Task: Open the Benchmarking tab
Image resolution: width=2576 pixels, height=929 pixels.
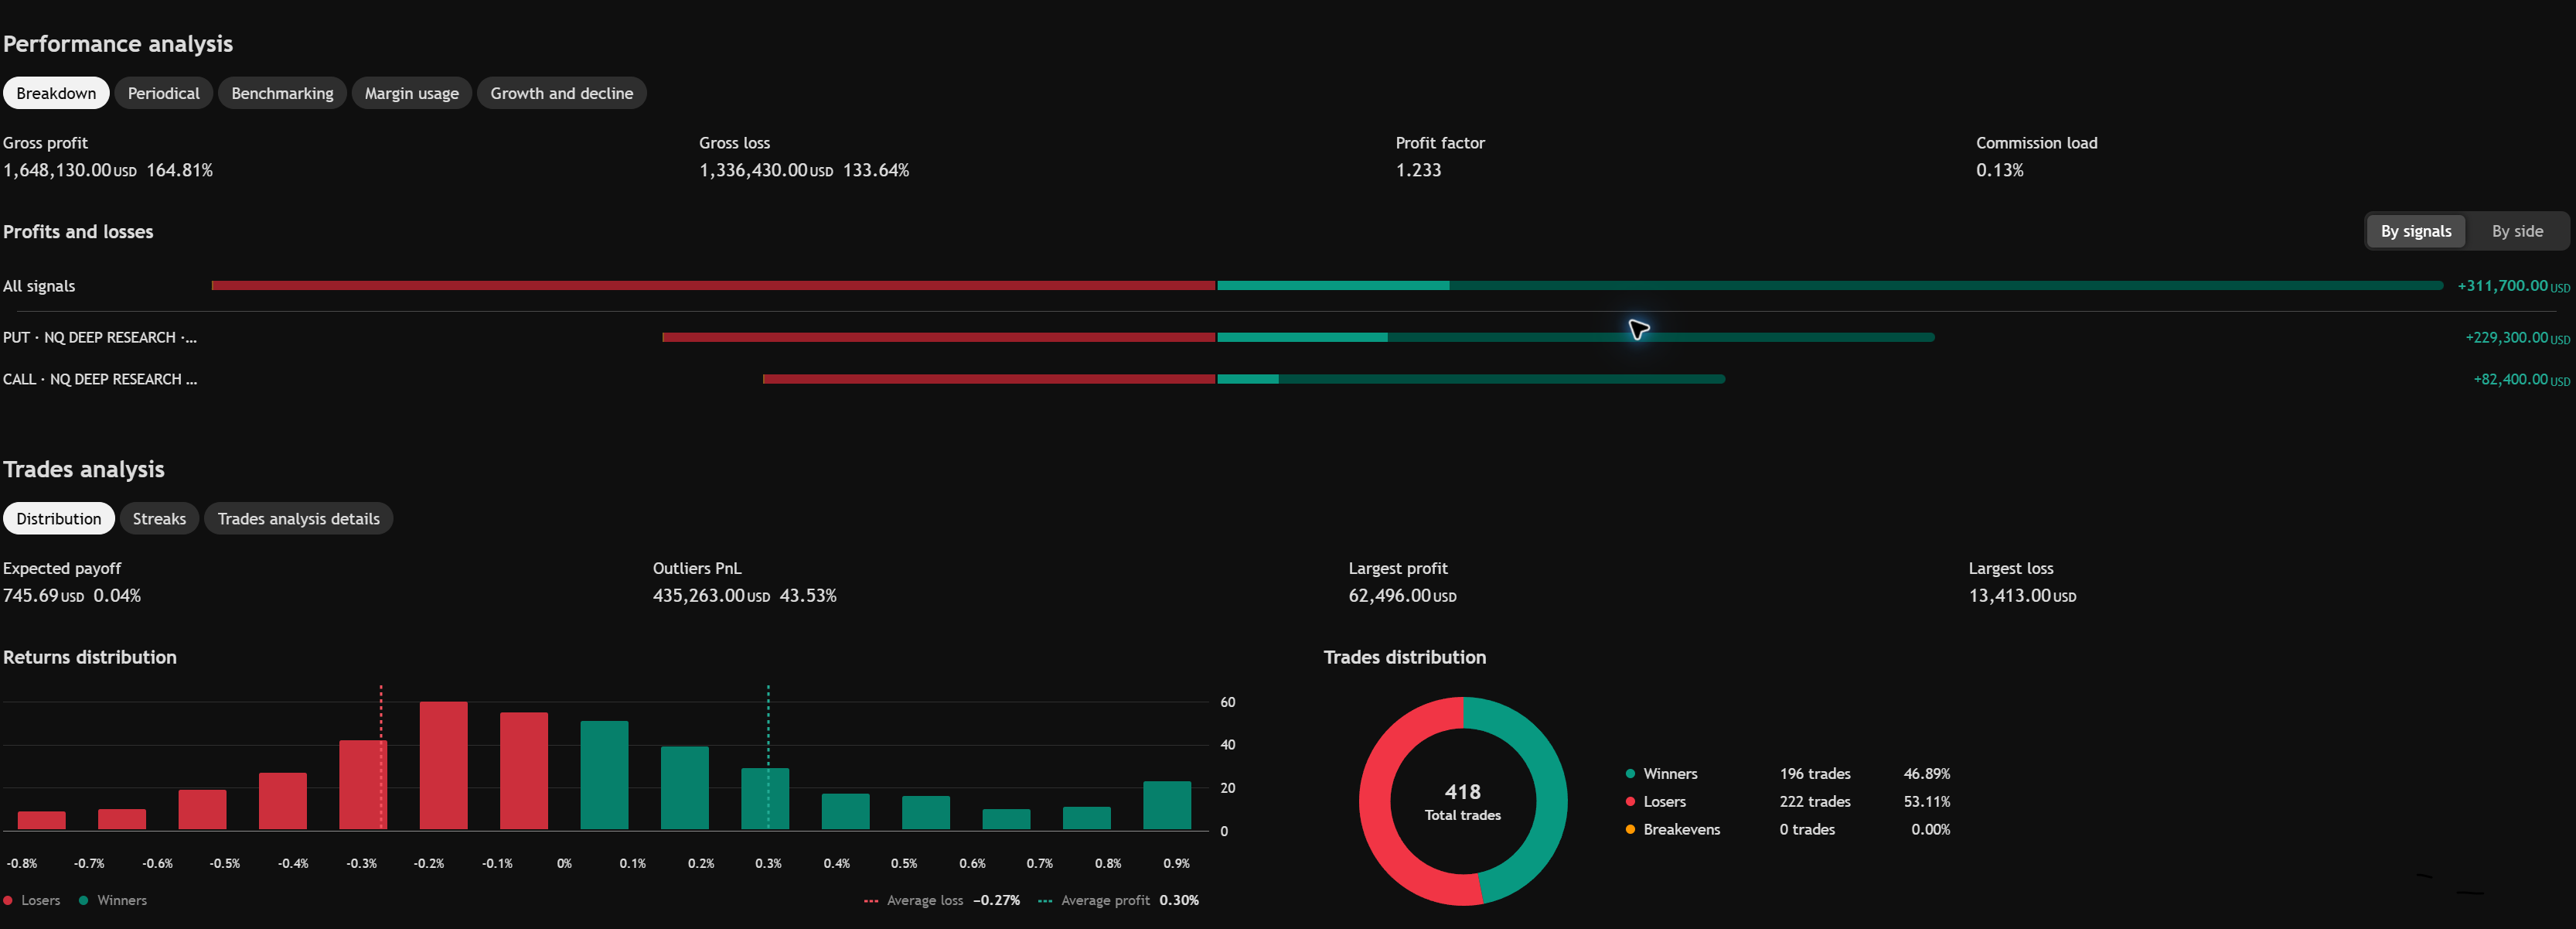Action: pyautogui.click(x=282, y=93)
